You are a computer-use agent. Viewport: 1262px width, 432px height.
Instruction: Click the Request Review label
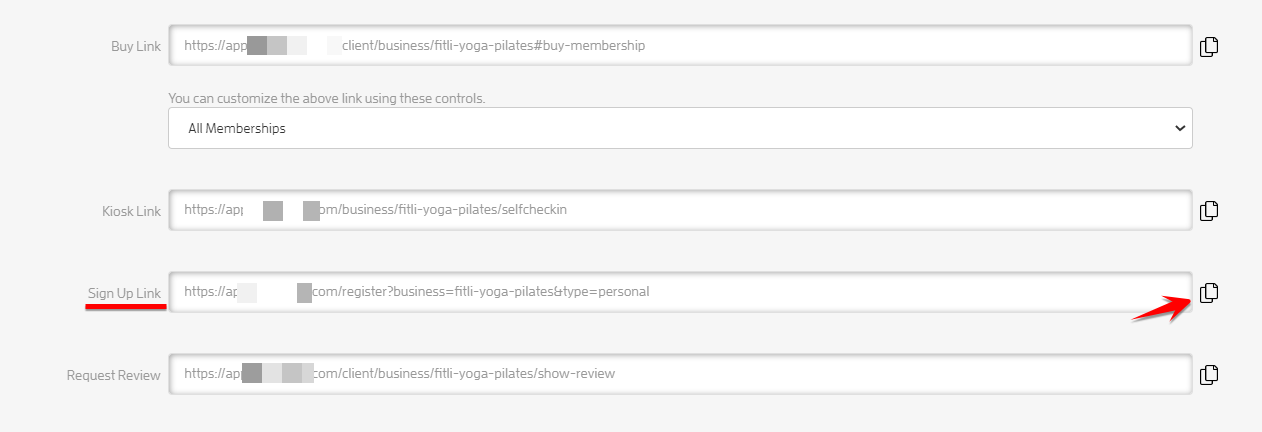click(x=113, y=375)
